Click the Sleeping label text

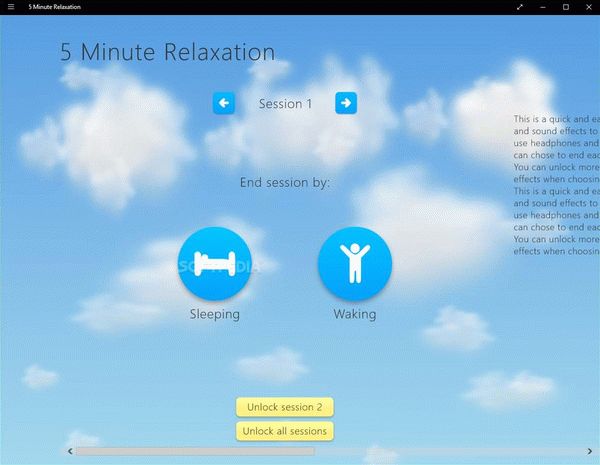click(x=215, y=314)
